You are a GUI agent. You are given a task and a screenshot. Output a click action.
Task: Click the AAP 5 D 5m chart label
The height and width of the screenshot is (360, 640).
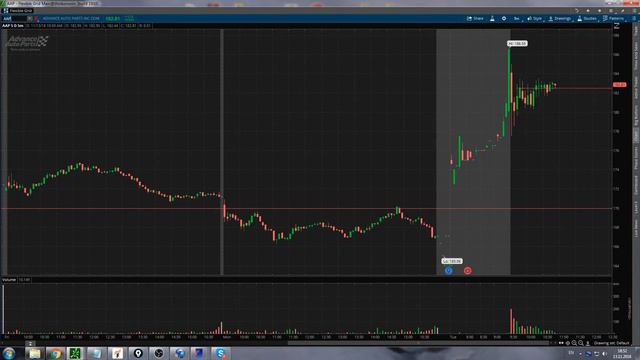point(13,26)
